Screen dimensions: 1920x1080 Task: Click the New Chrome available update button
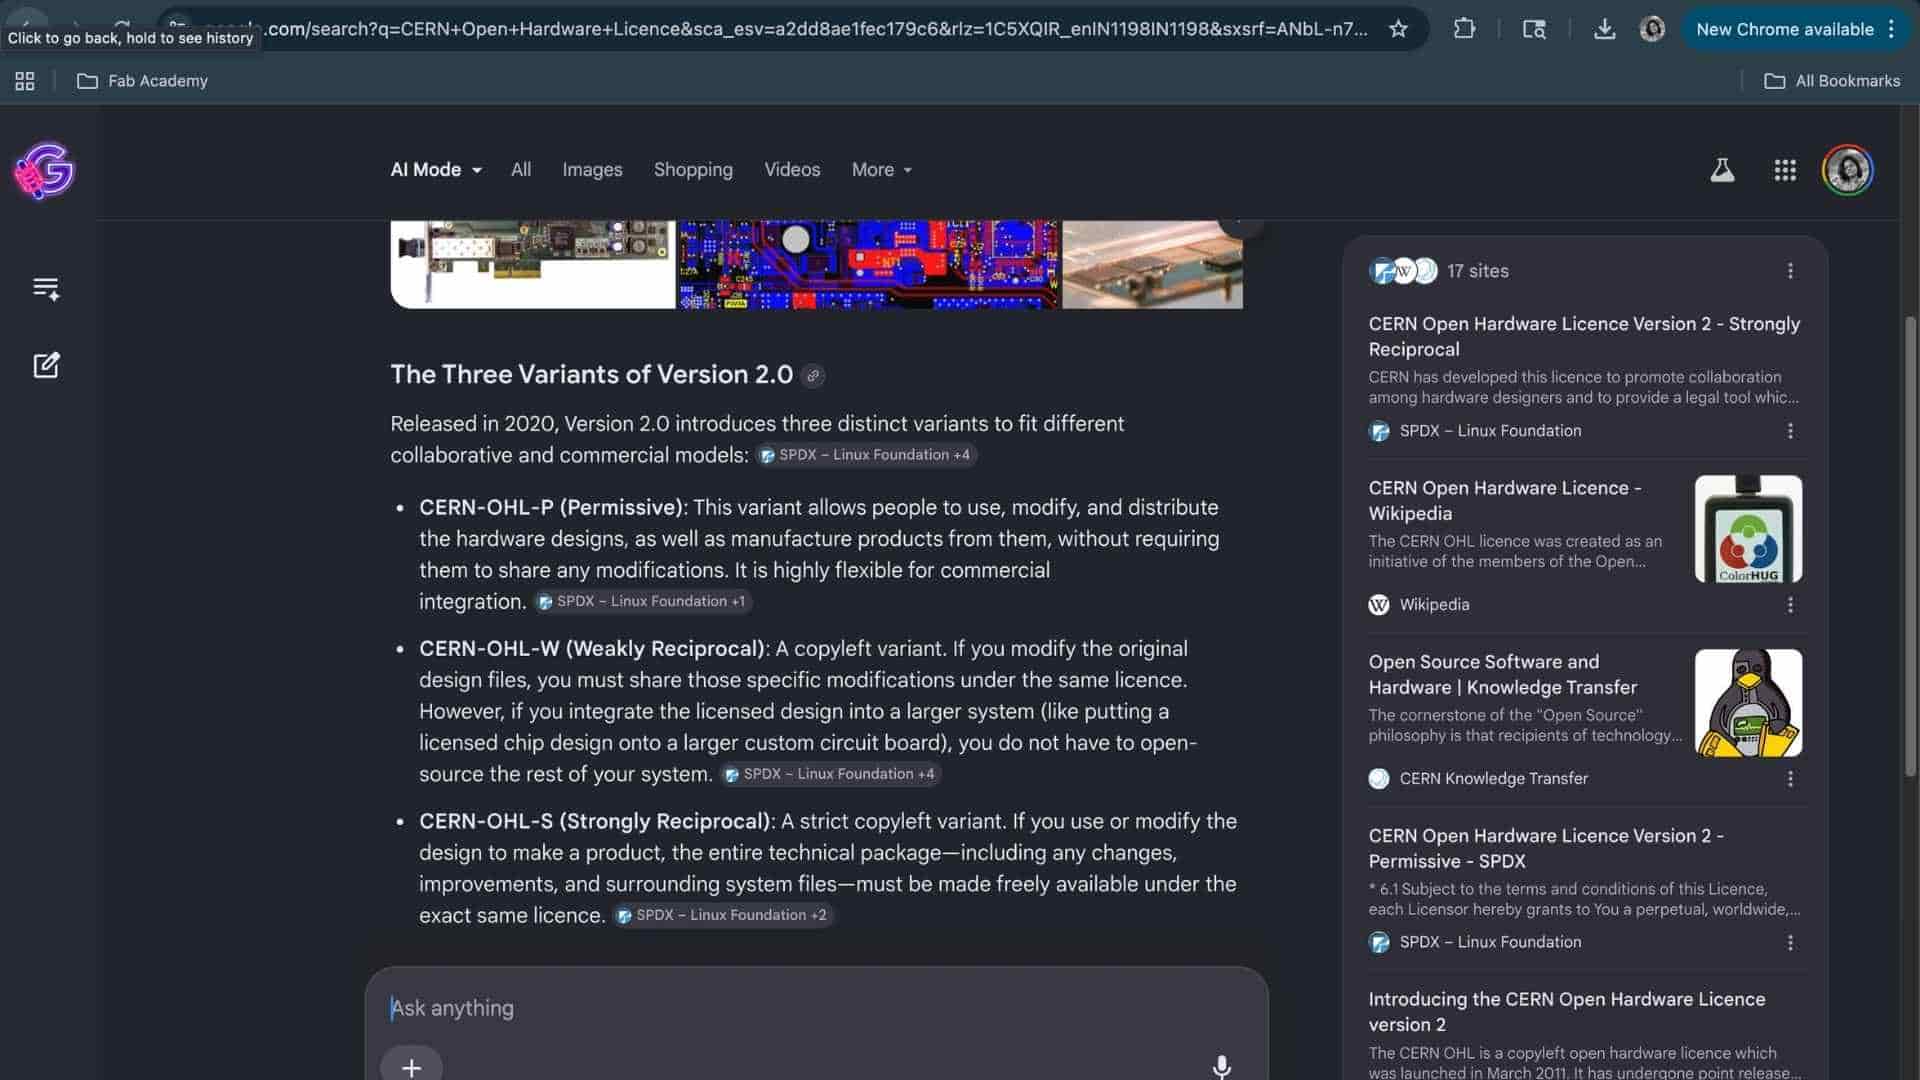[1784, 29]
